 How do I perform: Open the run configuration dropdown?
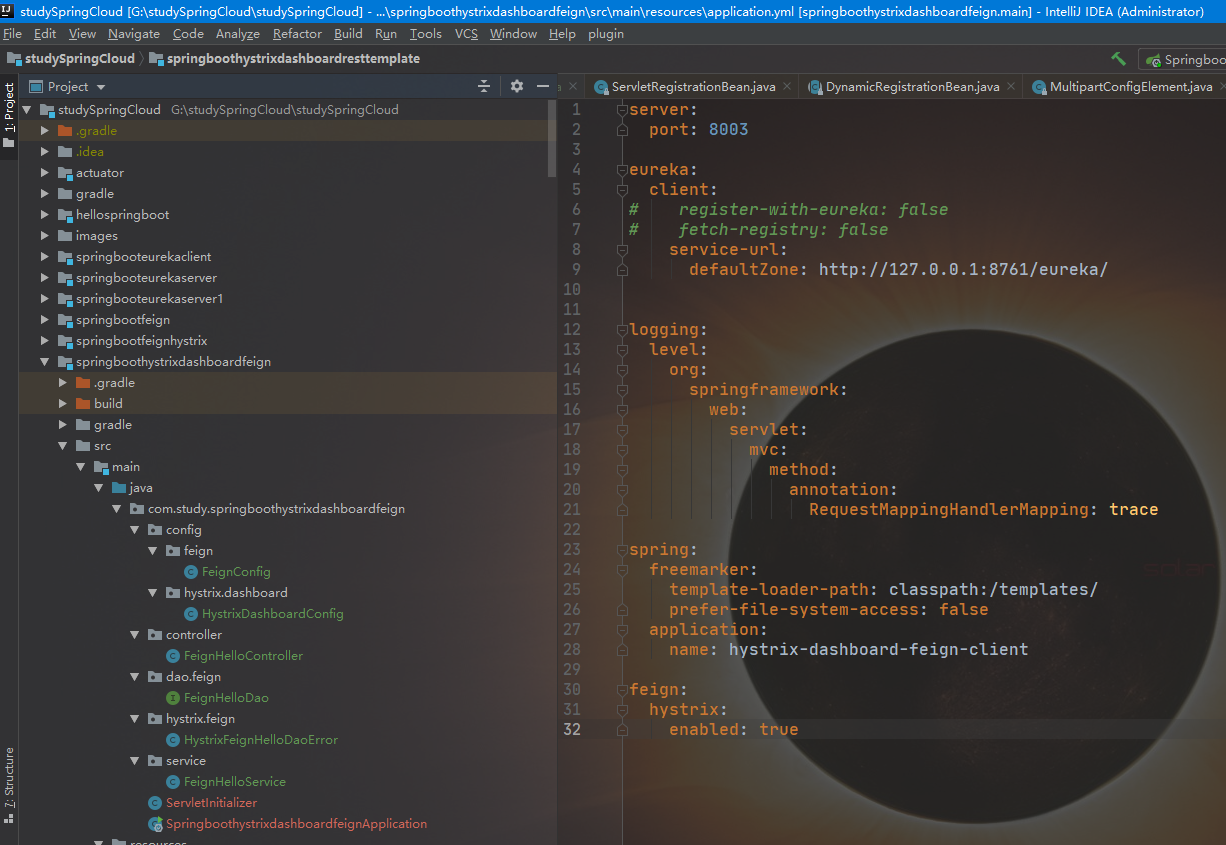point(1184,60)
